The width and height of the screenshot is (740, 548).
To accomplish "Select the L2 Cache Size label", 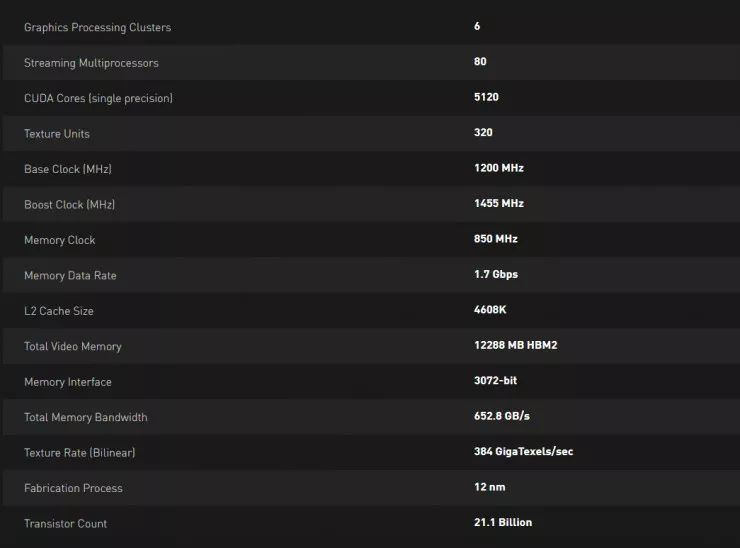I will (59, 311).
